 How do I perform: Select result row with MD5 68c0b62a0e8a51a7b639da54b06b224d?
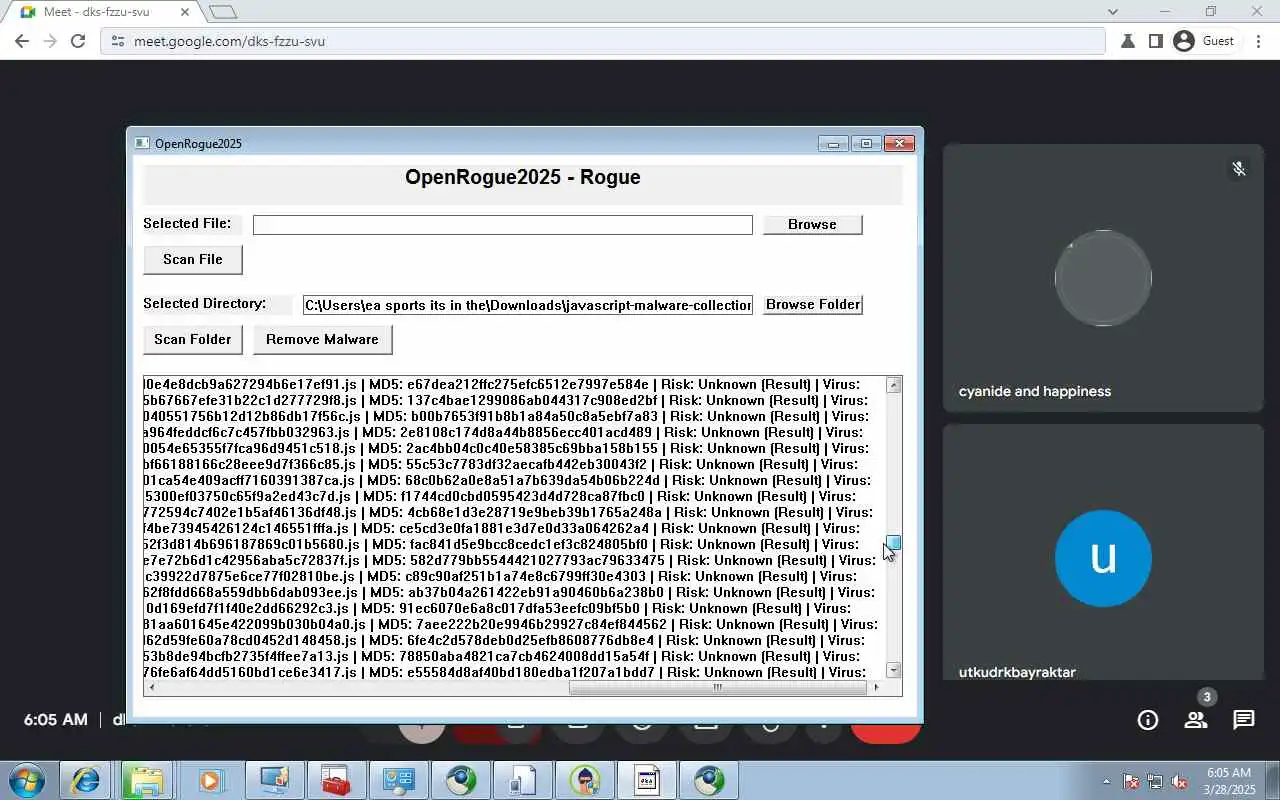click(x=515, y=480)
